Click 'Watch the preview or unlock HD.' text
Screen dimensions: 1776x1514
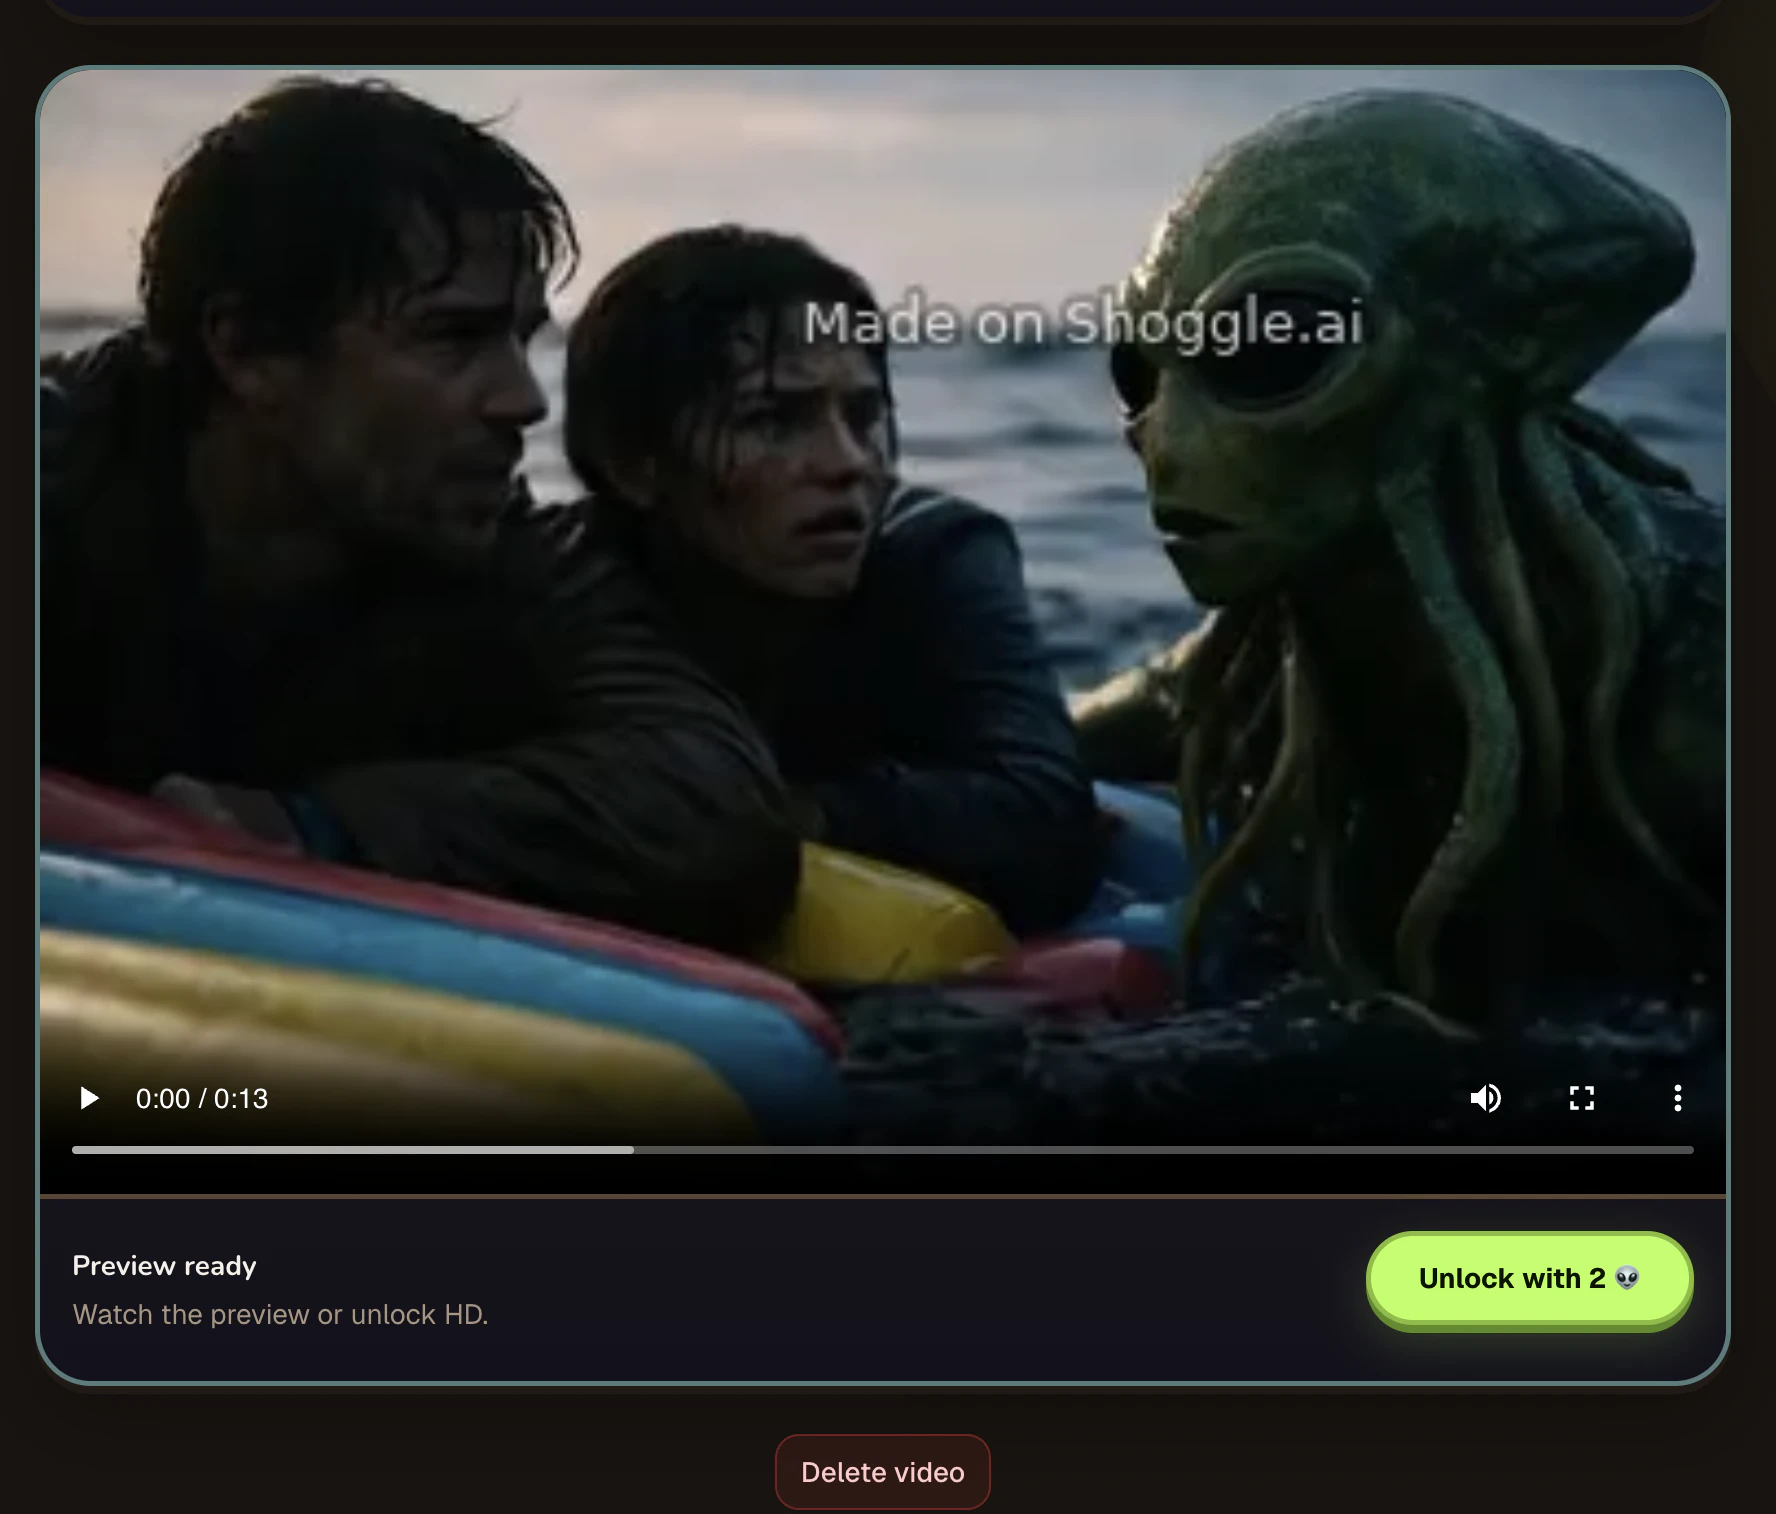[281, 1314]
